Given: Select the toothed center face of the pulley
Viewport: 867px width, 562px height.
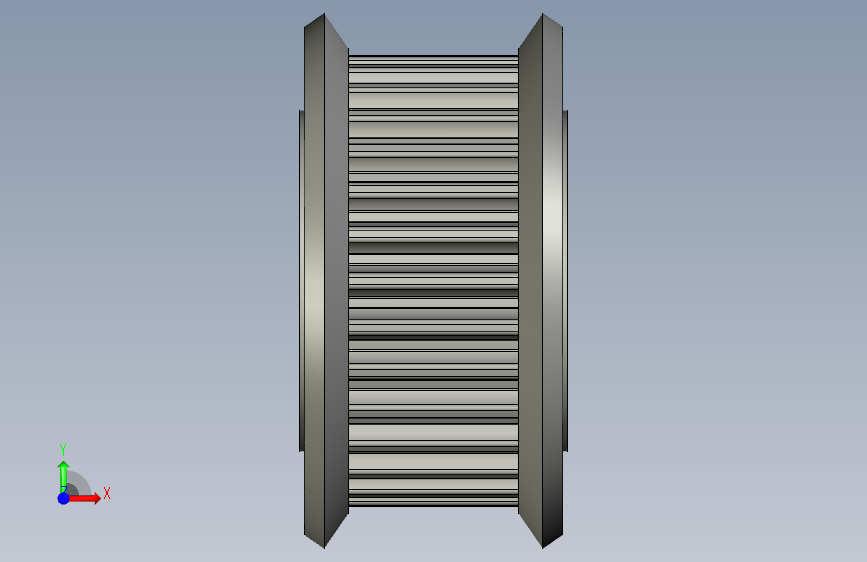Looking at the screenshot, I should coord(434,280).
